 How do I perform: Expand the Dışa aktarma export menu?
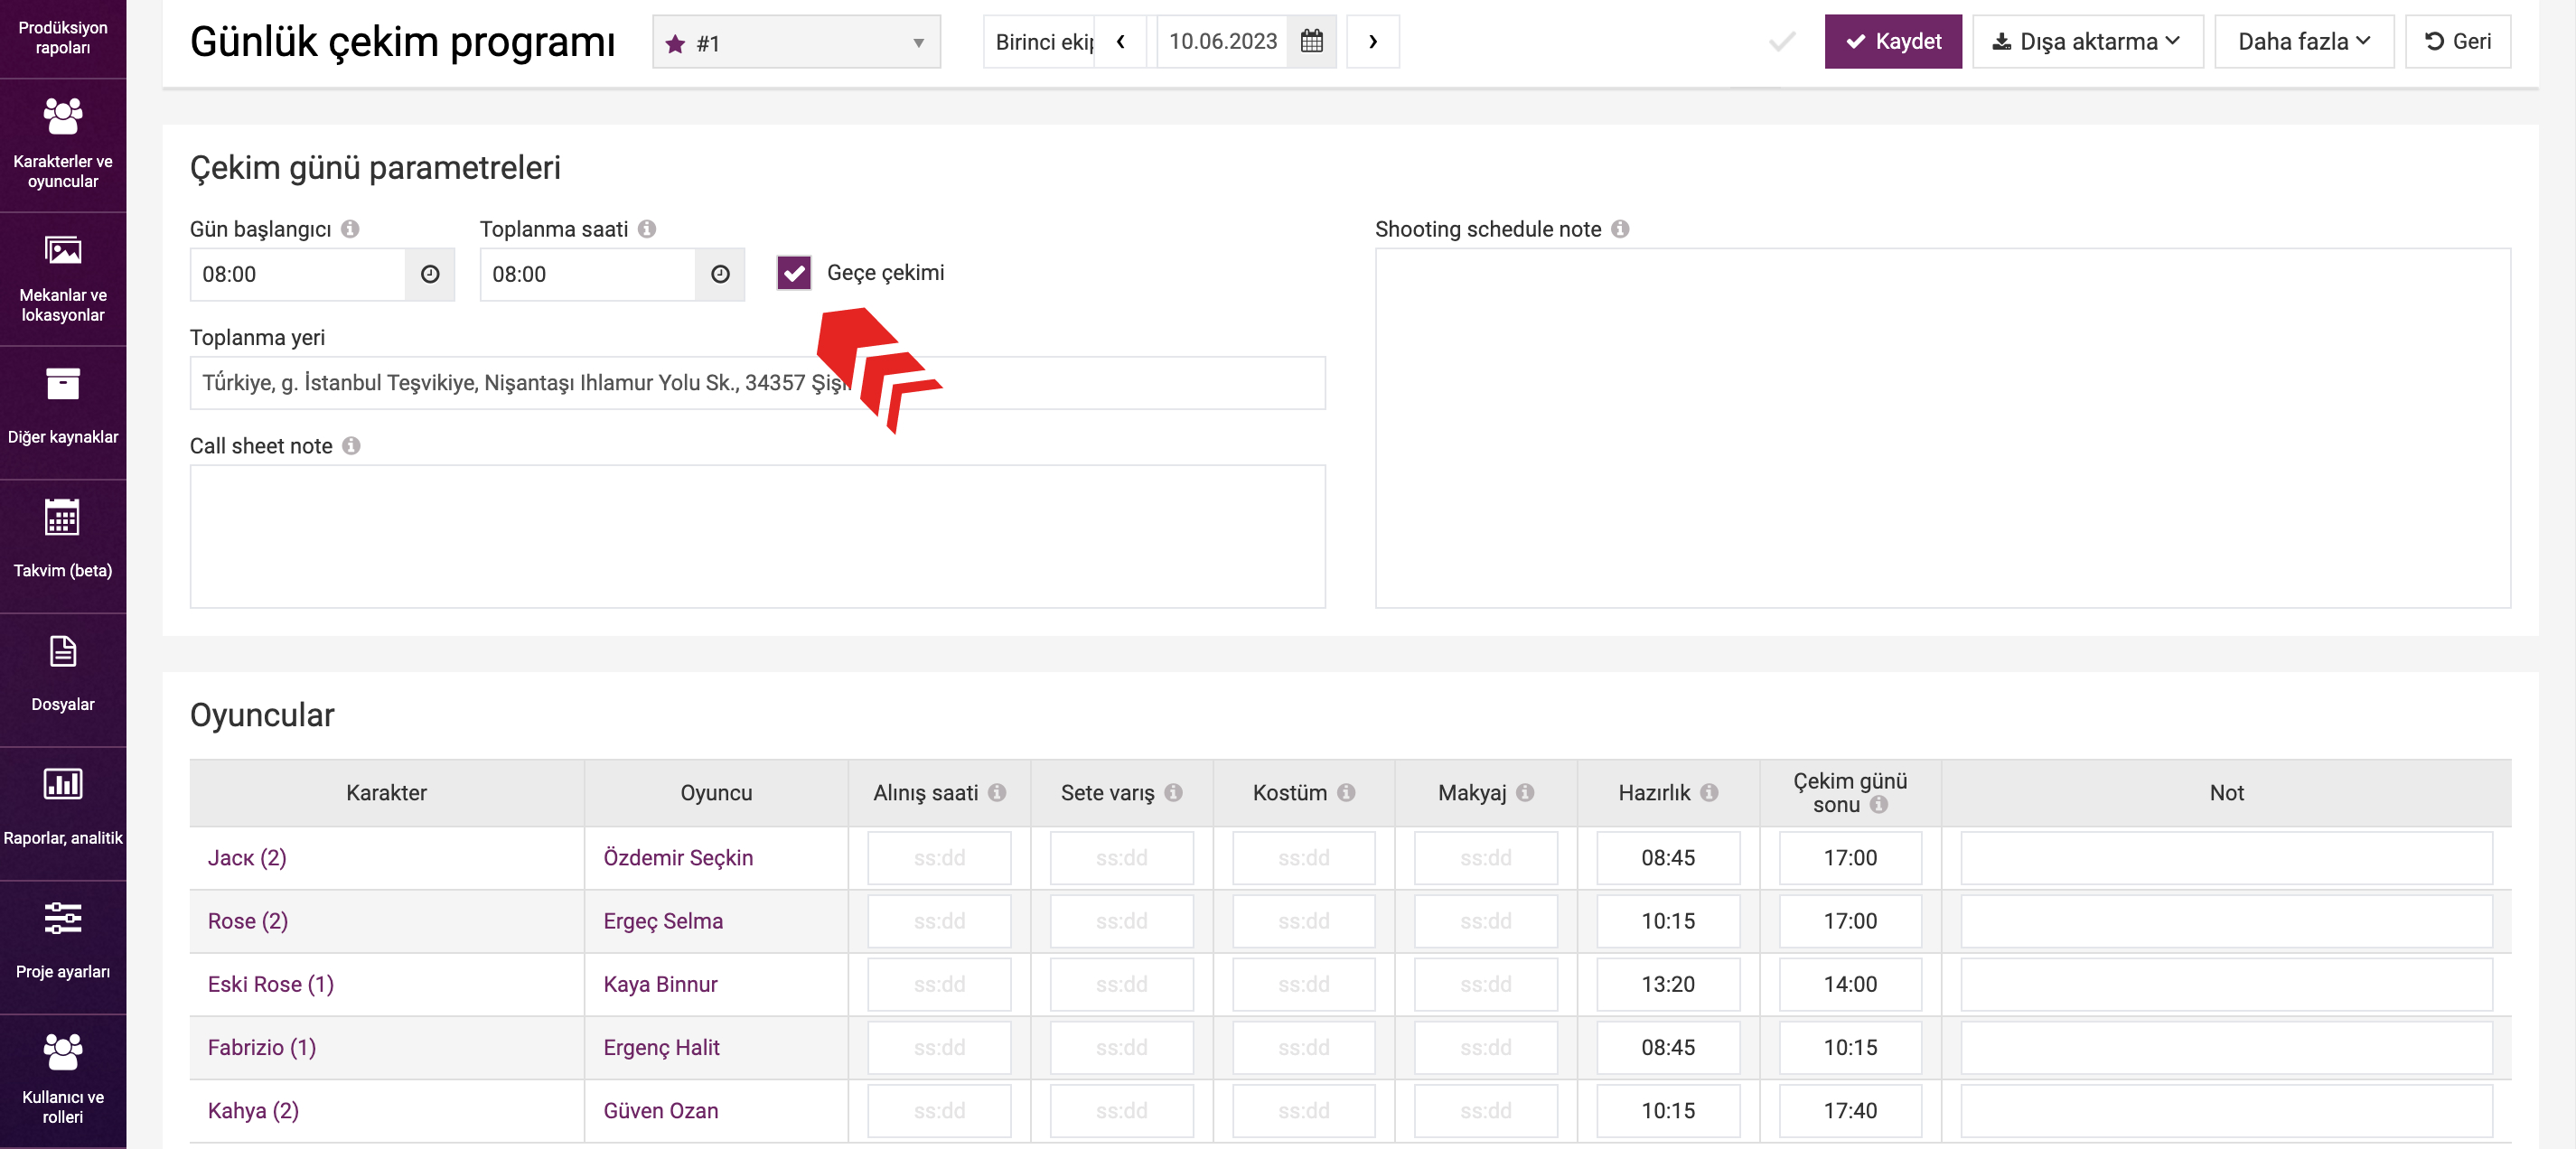coord(2087,42)
